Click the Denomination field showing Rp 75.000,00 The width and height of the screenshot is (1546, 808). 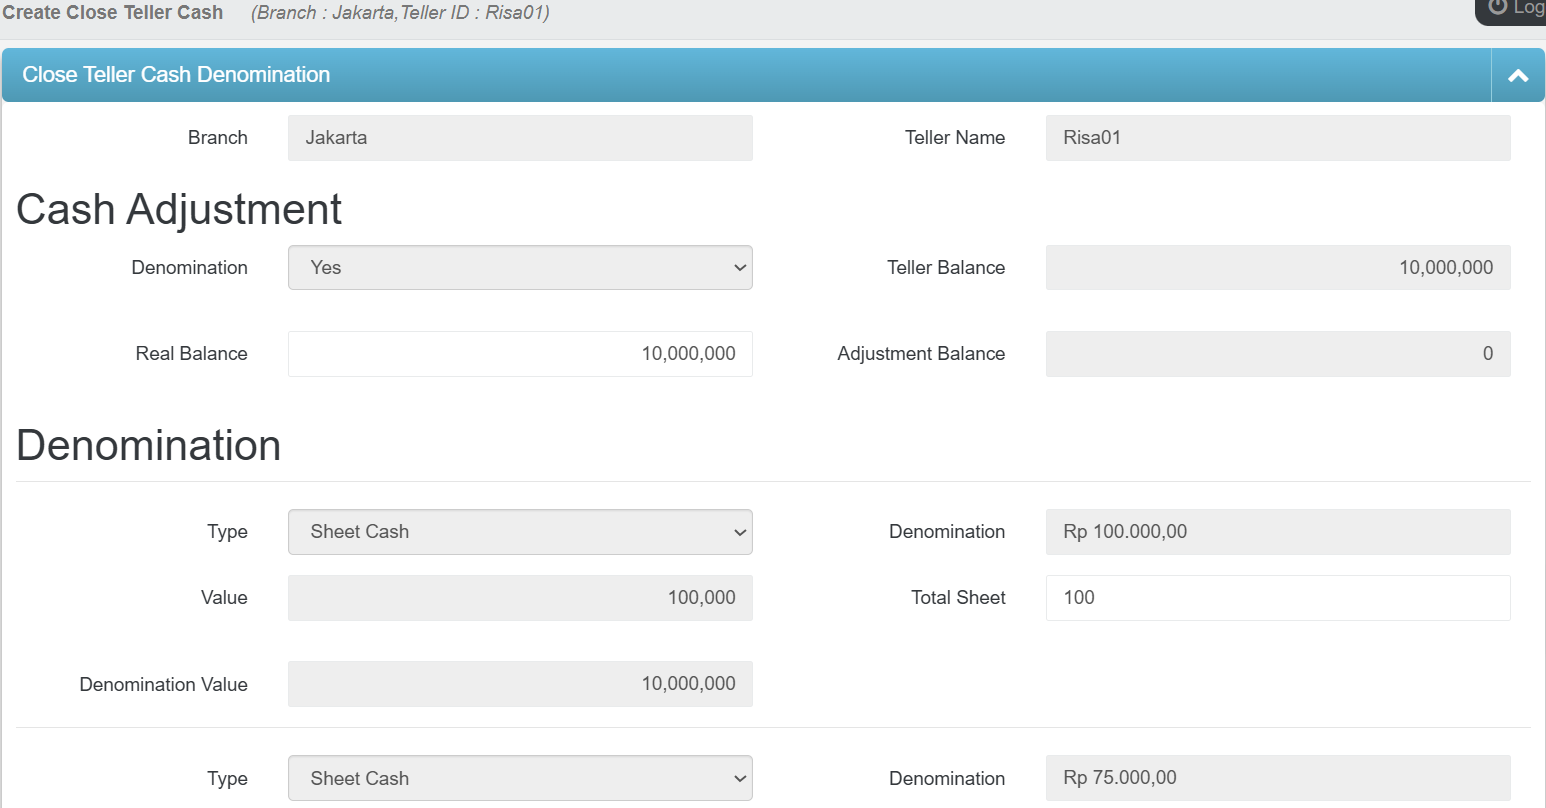[x=1277, y=778]
